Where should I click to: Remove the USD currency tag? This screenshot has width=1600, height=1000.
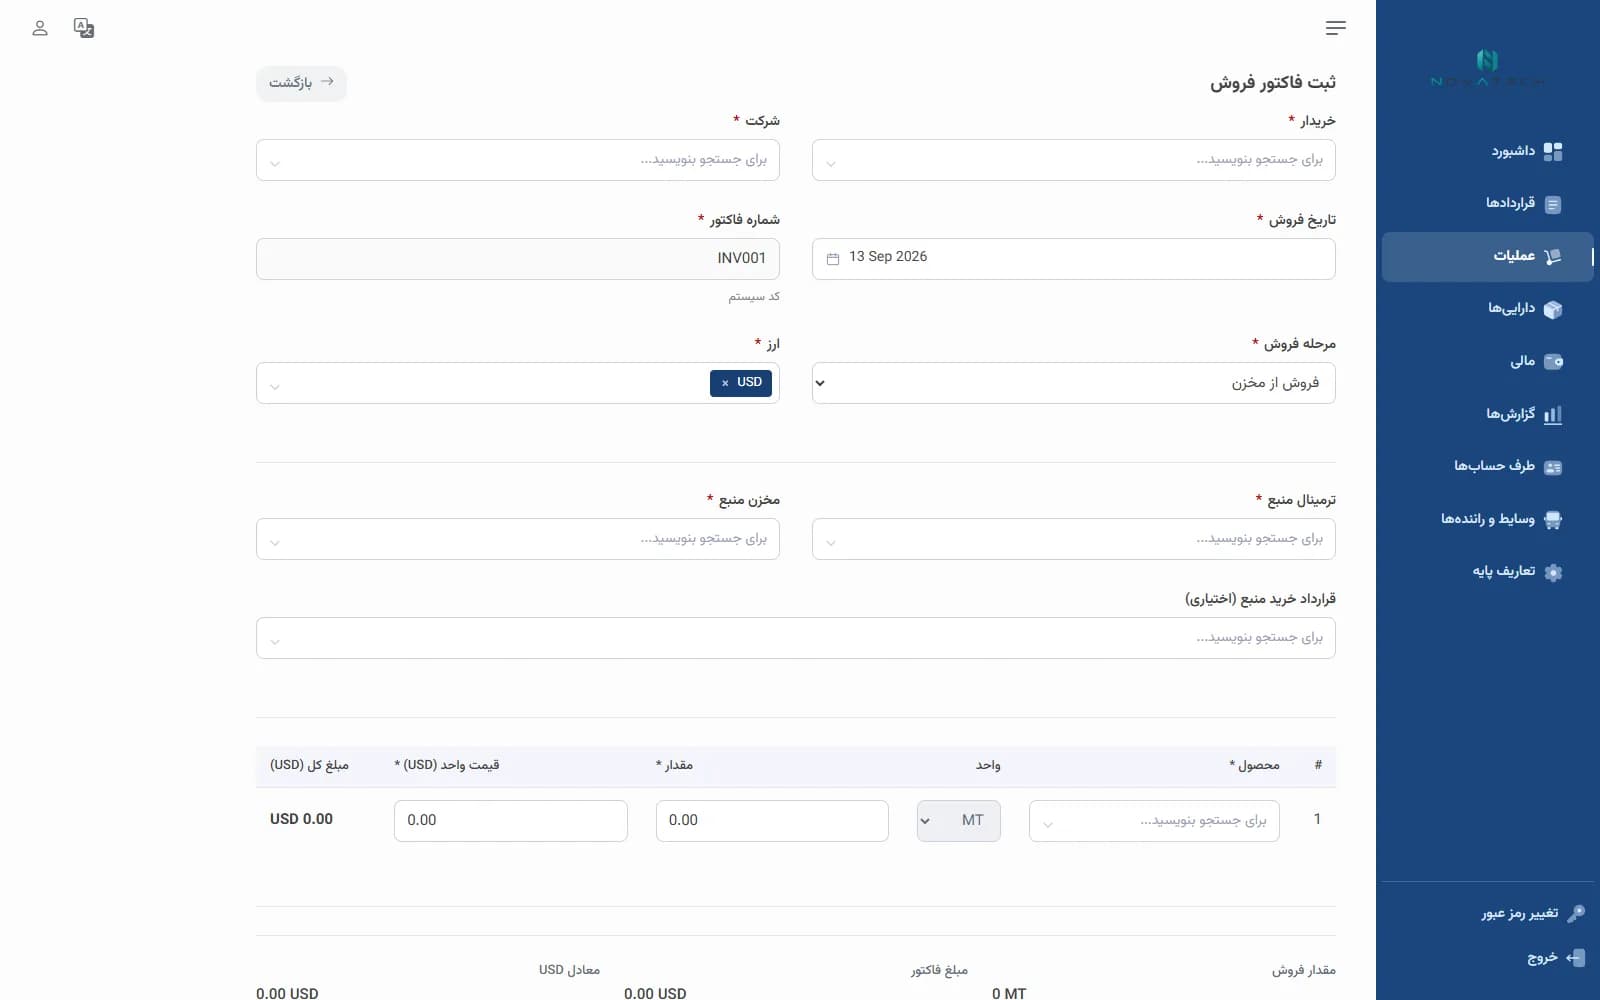(725, 383)
